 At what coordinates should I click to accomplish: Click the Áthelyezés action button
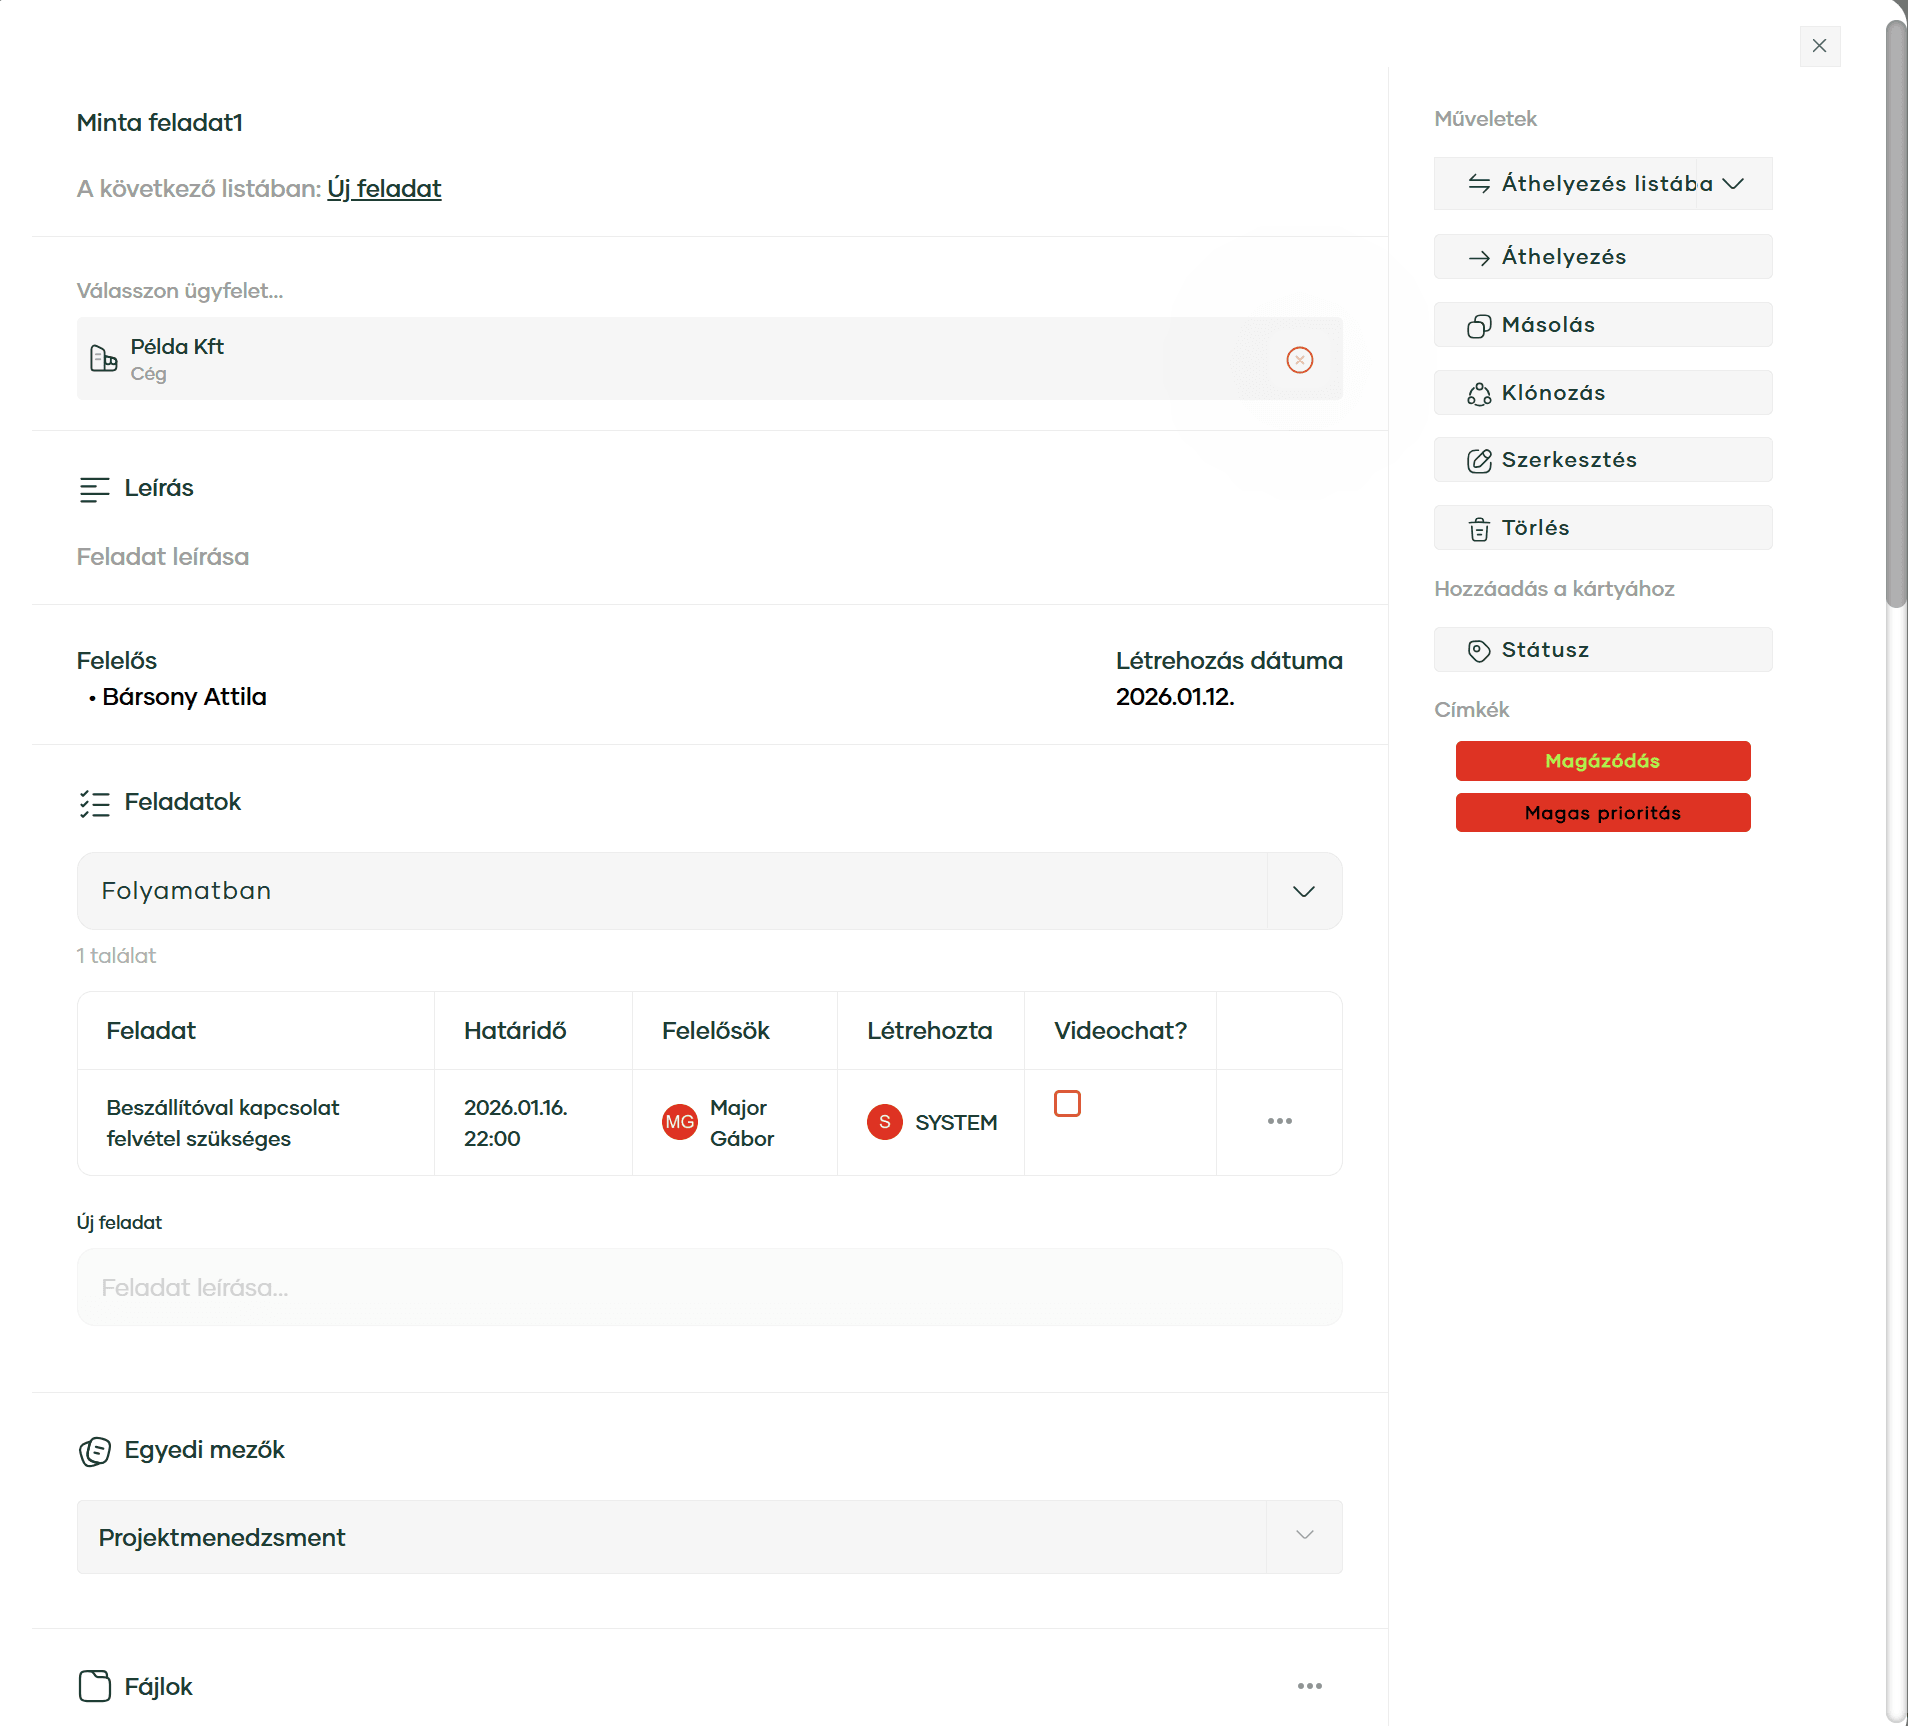tap(1602, 257)
